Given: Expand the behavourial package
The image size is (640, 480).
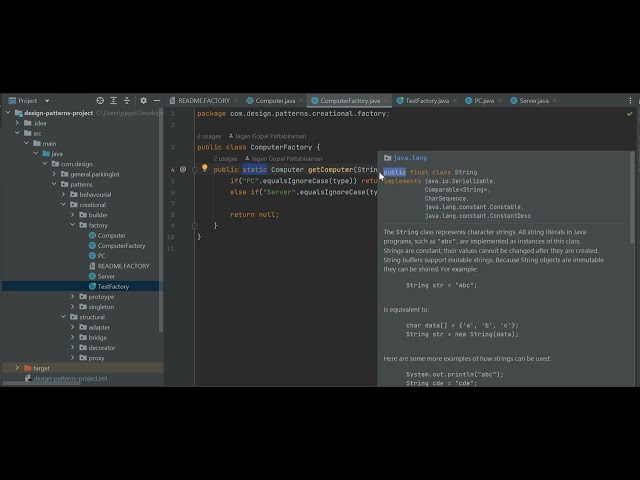Looking at the screenshot, I should 64,194.
